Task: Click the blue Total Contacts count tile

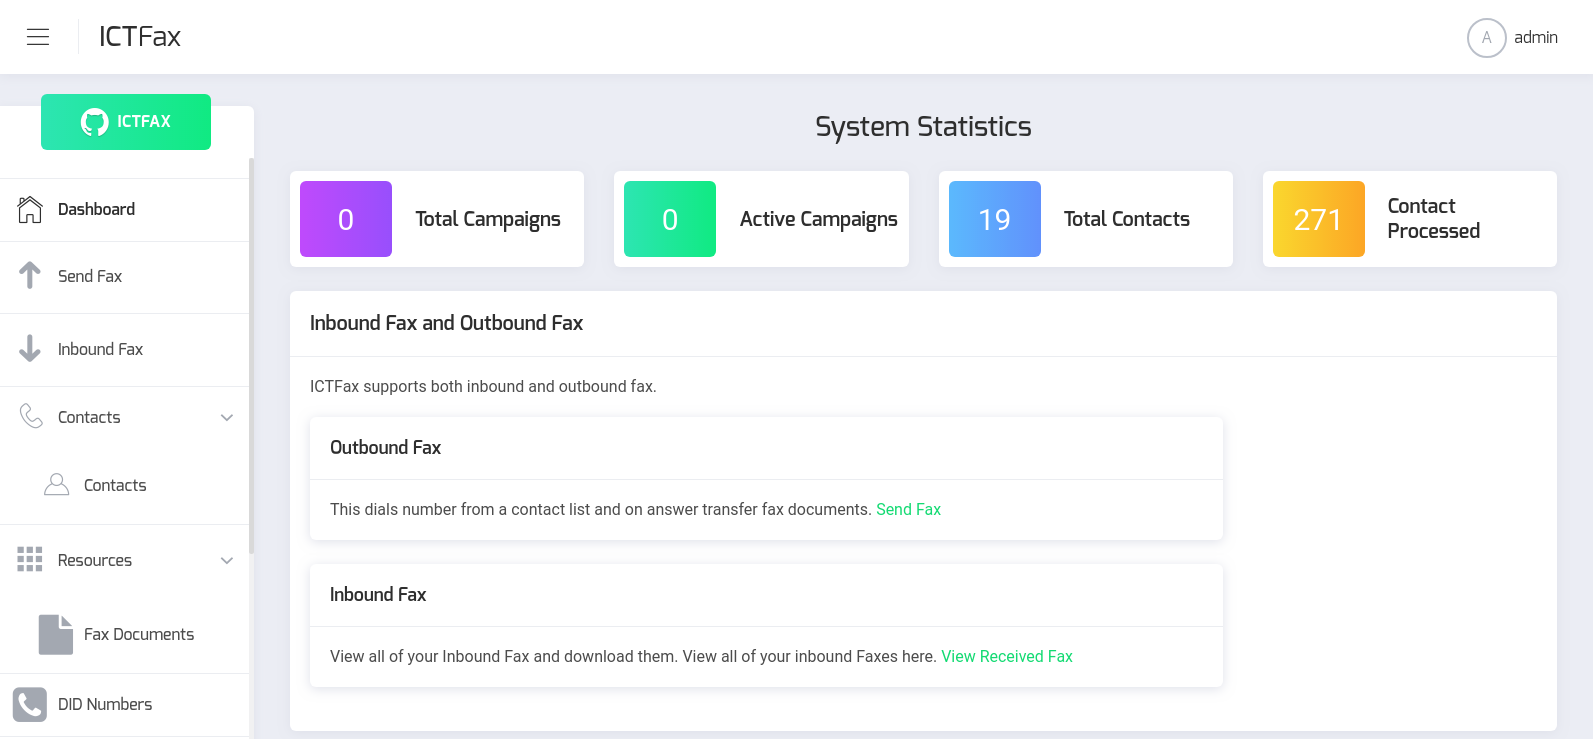Action: point(994,219)
